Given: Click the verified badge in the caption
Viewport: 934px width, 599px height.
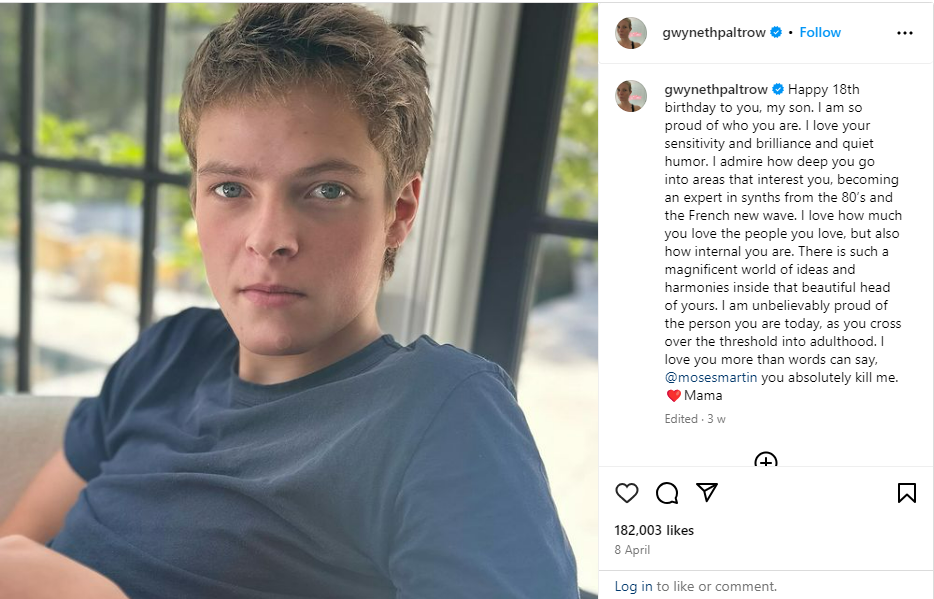Looking at the screenshot, I should click(777, 89).
